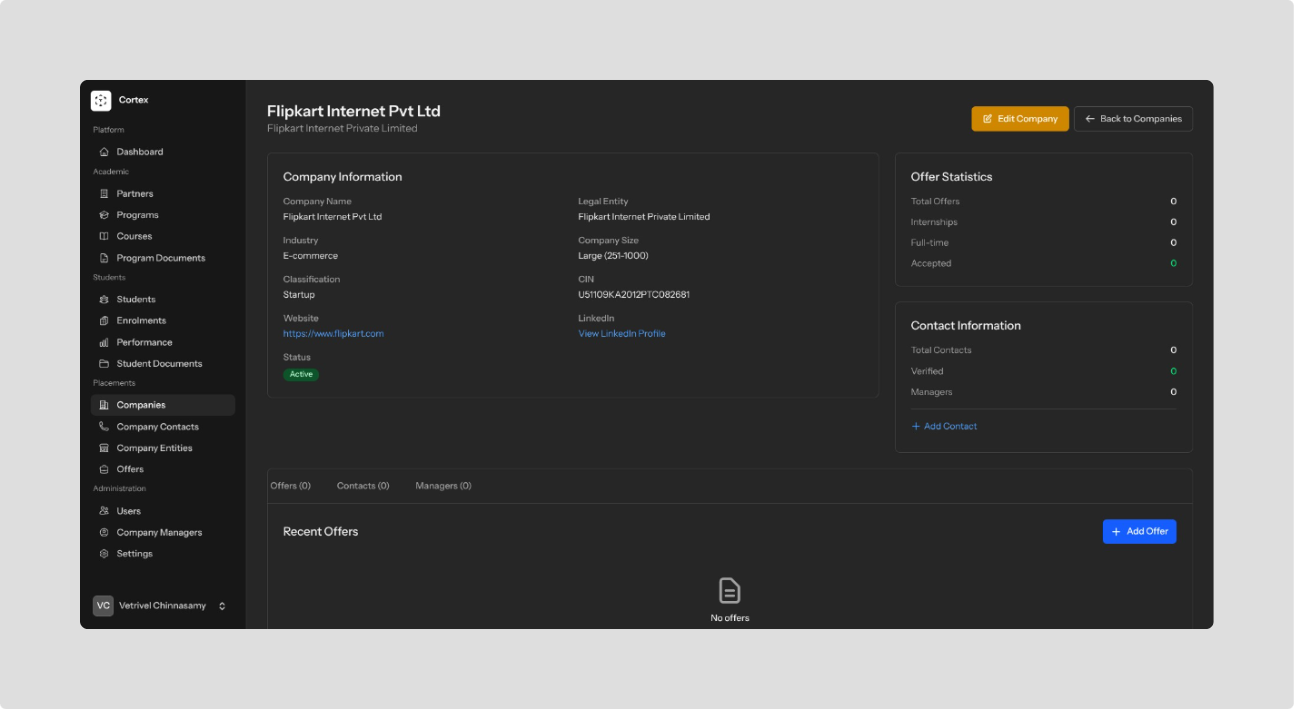
Task: Click the Company Contacts phone icon
Action: [x=104, y=427]
